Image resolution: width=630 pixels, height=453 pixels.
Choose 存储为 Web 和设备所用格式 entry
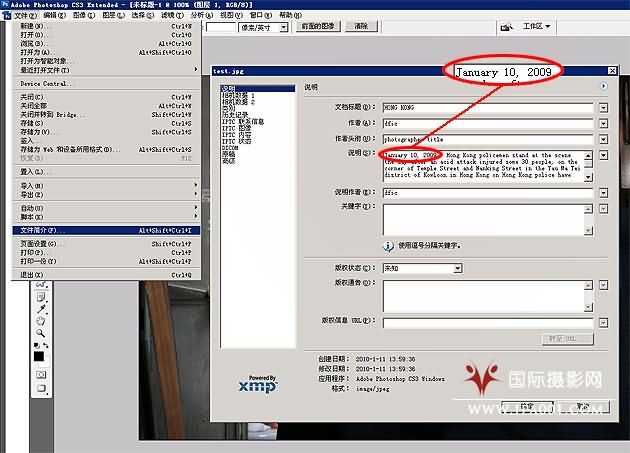(106, 150)
